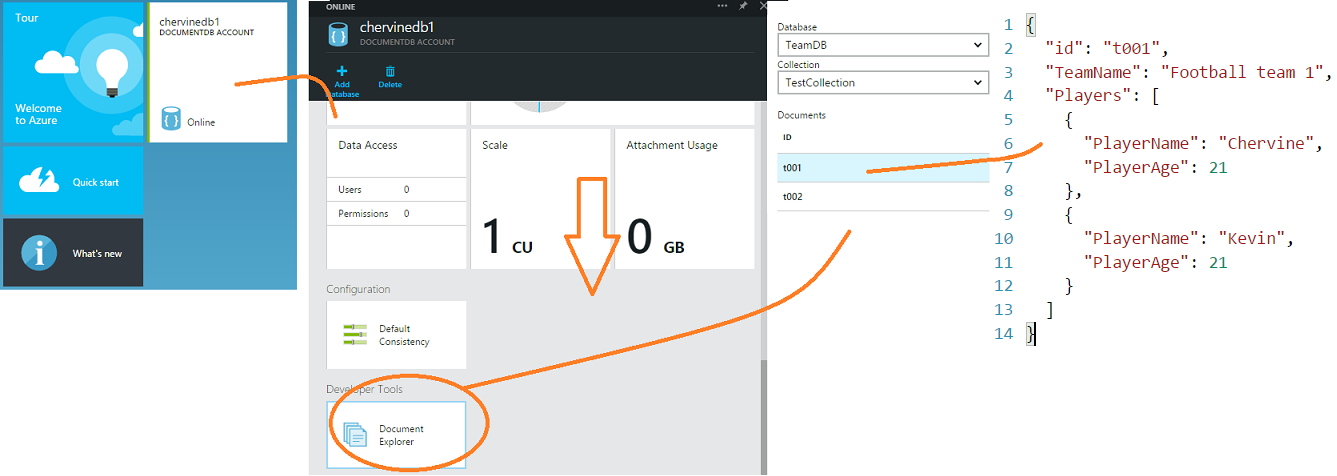
Task: Open the What's new tile
Action: coord(73,253)
